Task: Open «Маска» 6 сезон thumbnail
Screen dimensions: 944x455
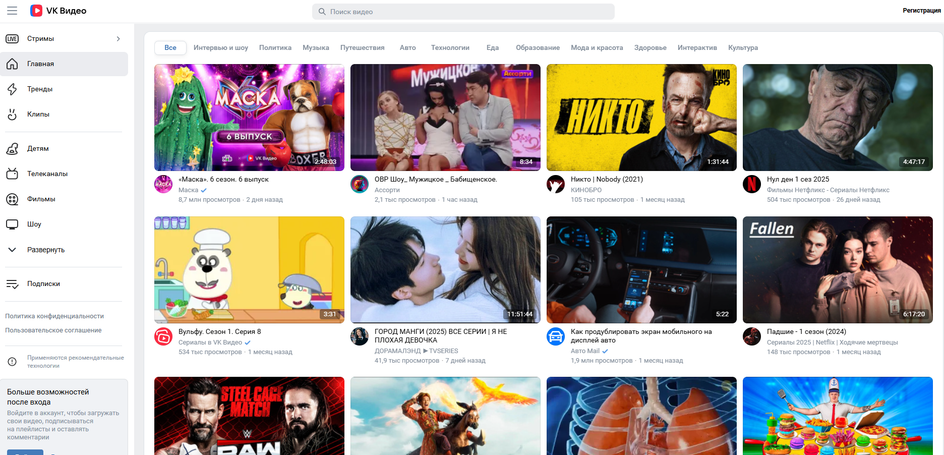Action: pyautogui.click(x=249, y=117)
